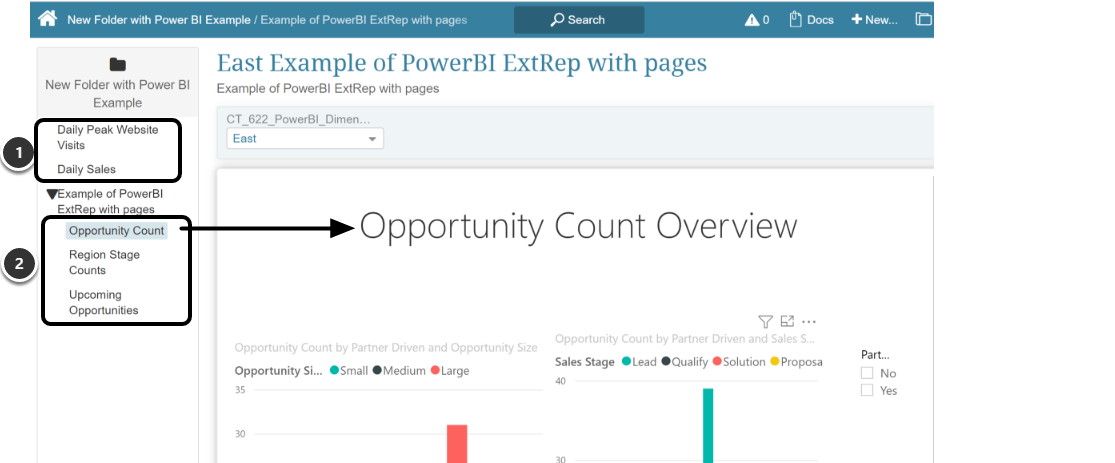The image size is (1115, 463).
Task: Click the Qualify legend item
Action: pos(685,361)
